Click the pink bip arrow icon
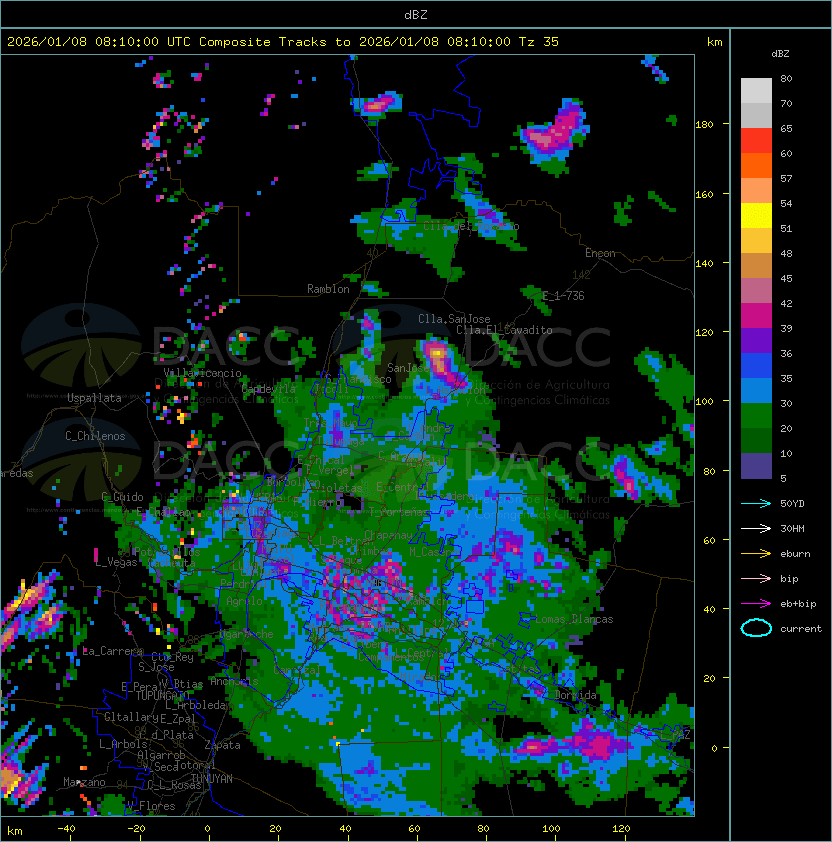 [x=756, y=579]
